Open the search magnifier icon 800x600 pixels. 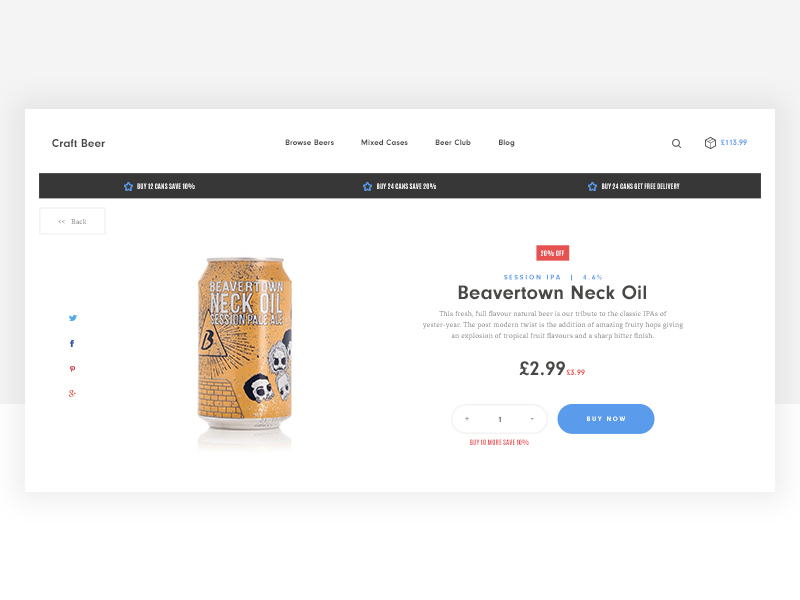point(676,143)
